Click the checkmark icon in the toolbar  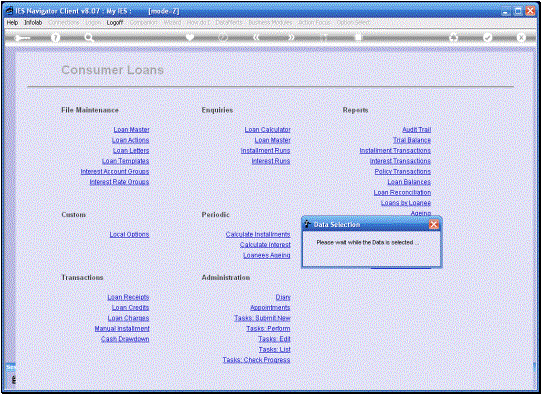[487, 38]
